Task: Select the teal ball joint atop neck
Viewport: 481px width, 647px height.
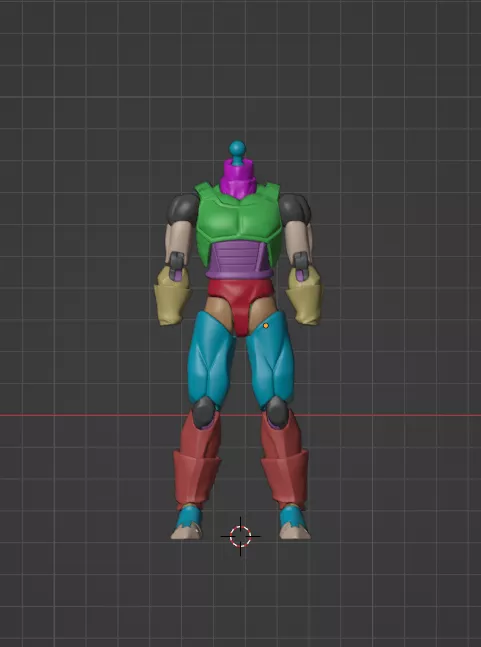Action: [237, 151]
